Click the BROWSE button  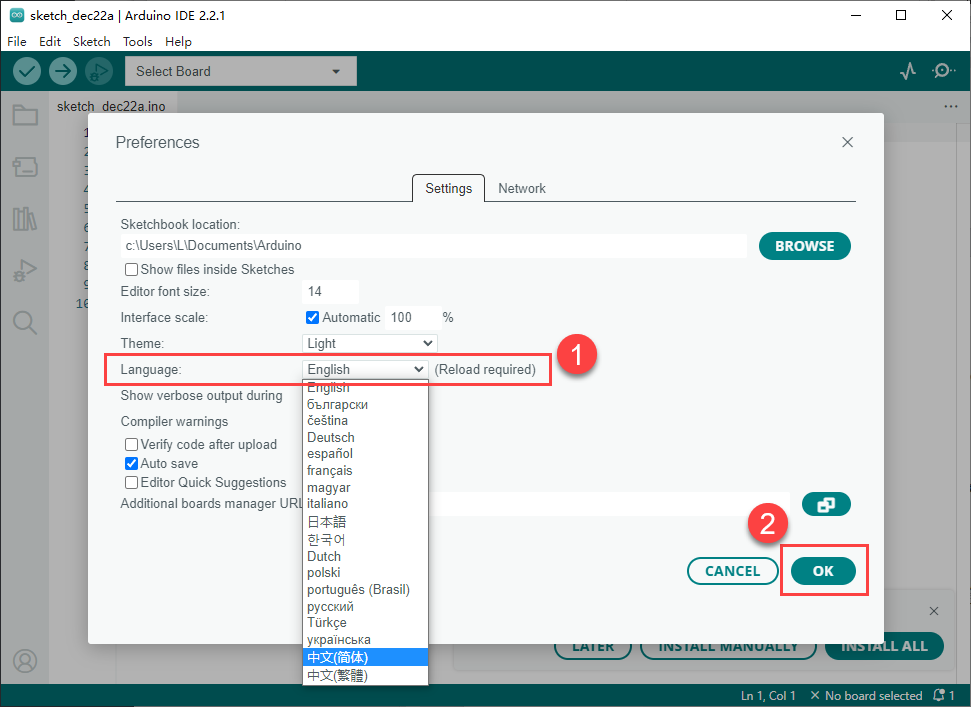tap(804, 246)
